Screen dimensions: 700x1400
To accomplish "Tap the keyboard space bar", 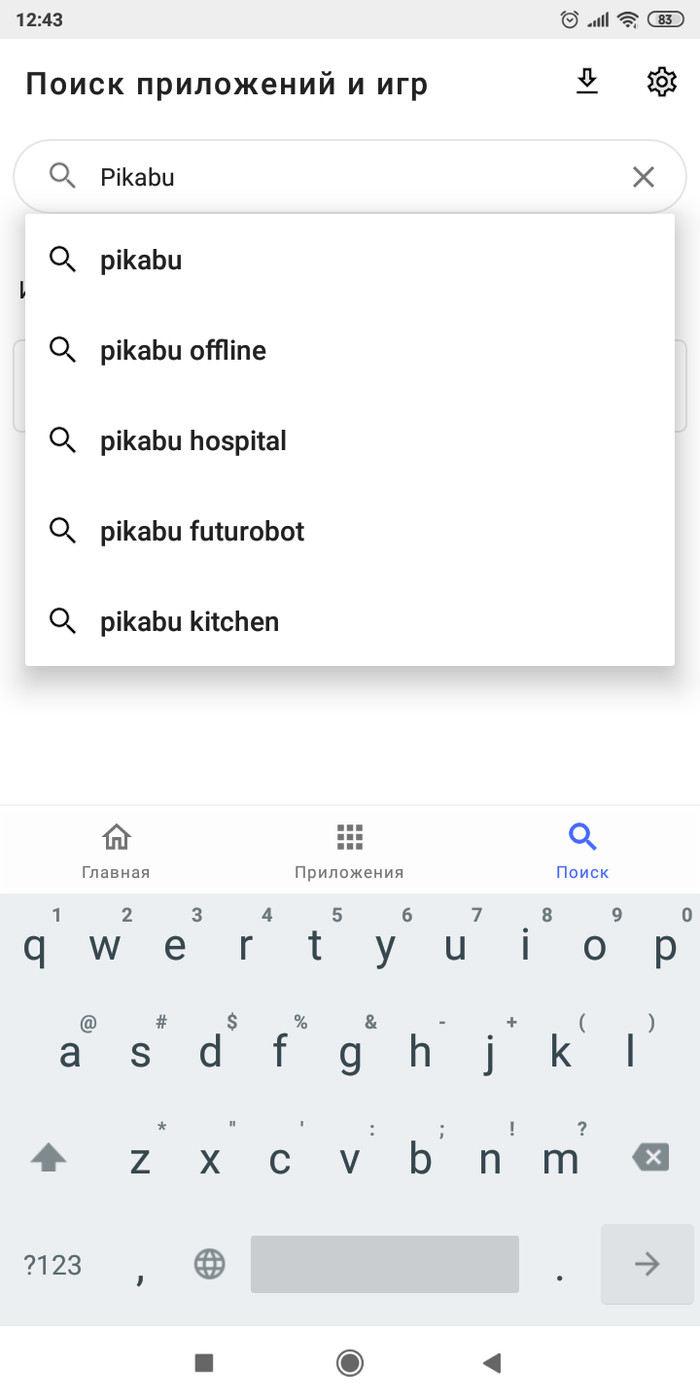I will 384,1265.
